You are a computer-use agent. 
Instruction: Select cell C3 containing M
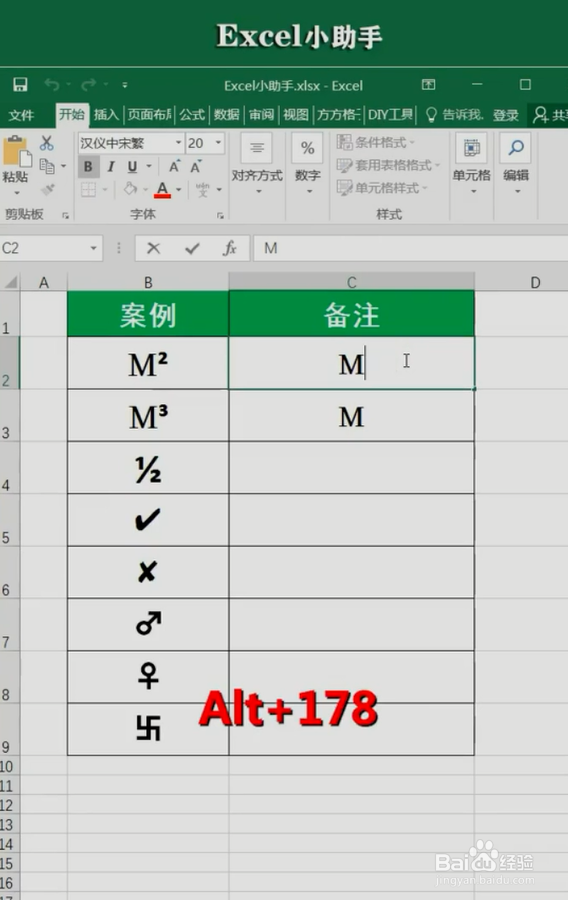352,416
